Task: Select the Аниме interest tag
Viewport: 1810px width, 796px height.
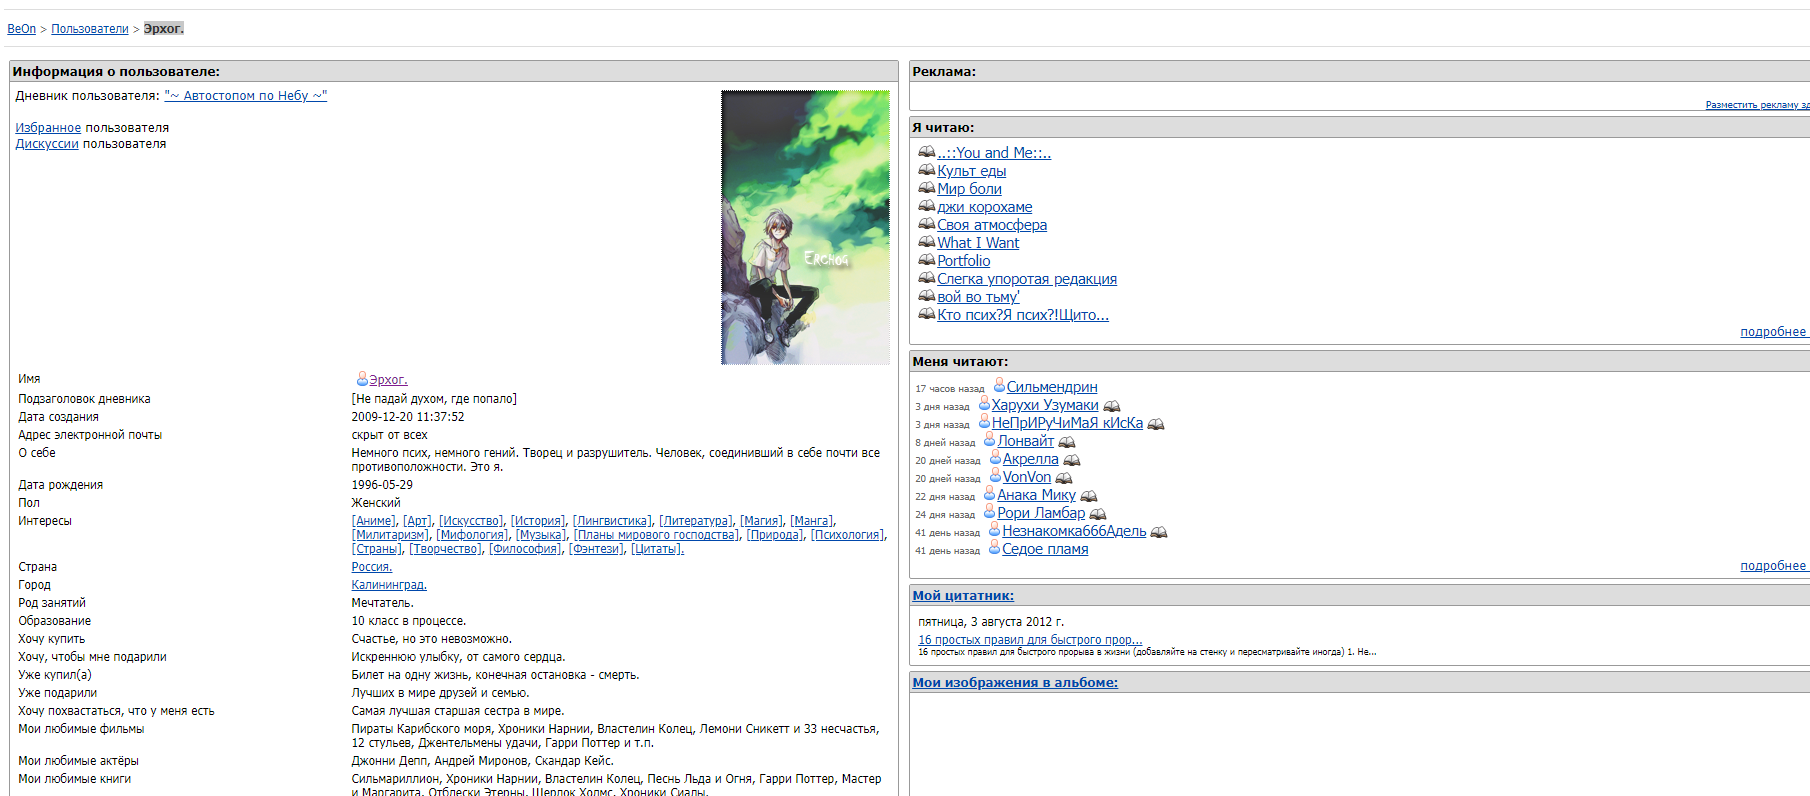Action: pos(375,521)
